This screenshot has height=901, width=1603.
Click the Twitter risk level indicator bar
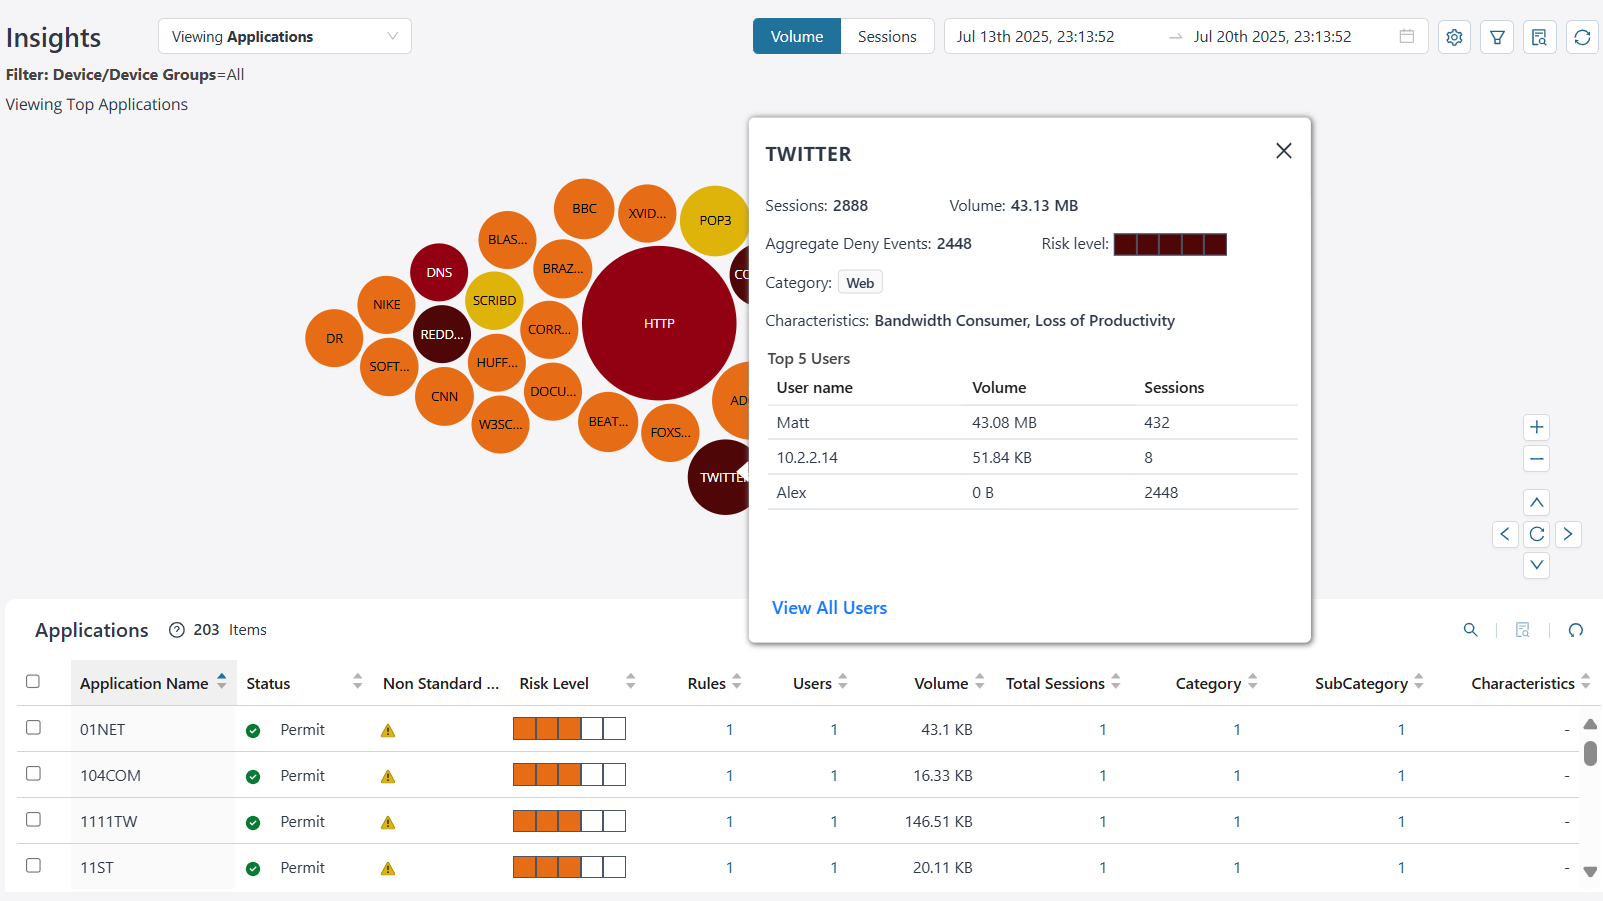click(1169, 243)
